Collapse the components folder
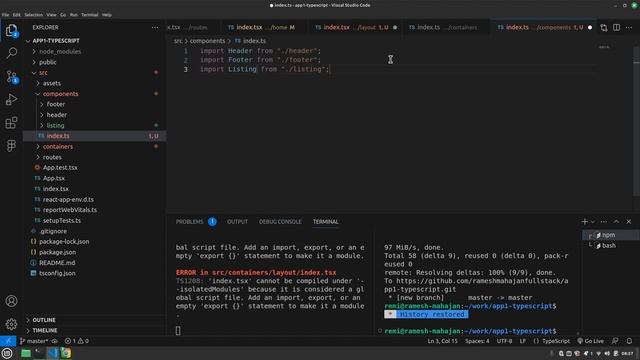The height and width of the screenshot is (360, 640). (60, 94)
